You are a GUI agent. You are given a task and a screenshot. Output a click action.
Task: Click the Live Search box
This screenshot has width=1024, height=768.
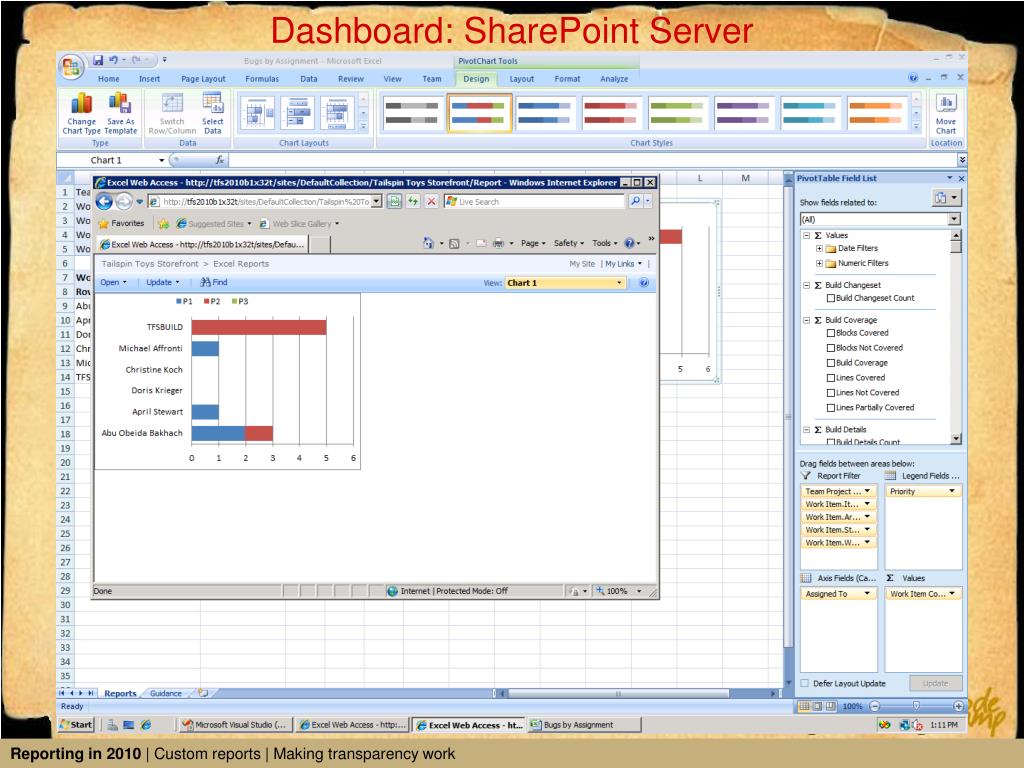[534, 202]
